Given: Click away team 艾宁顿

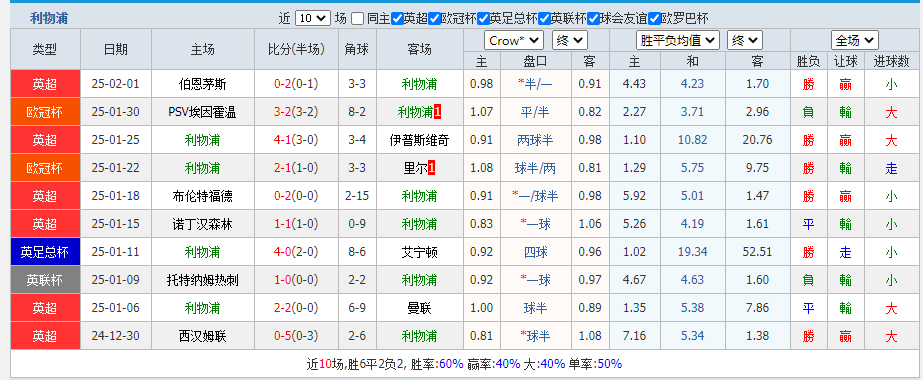Looking at the screenshot, I should (x=419, y=253).
